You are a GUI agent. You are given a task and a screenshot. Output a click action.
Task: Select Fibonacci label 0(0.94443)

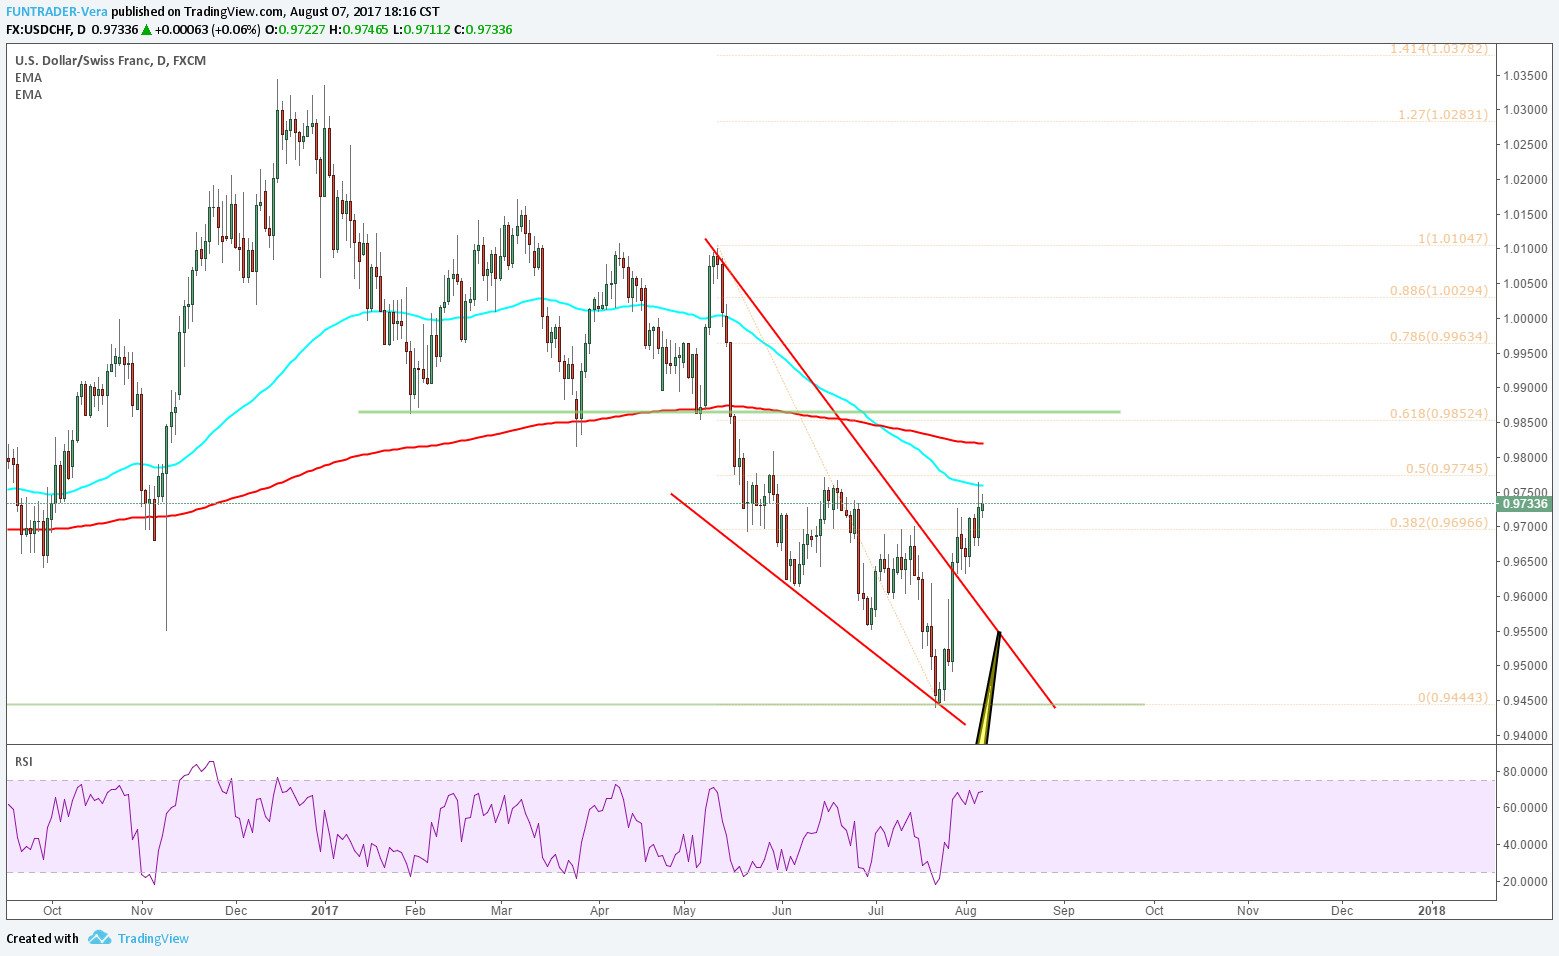pyautogui.click(x=1453, y=697)
